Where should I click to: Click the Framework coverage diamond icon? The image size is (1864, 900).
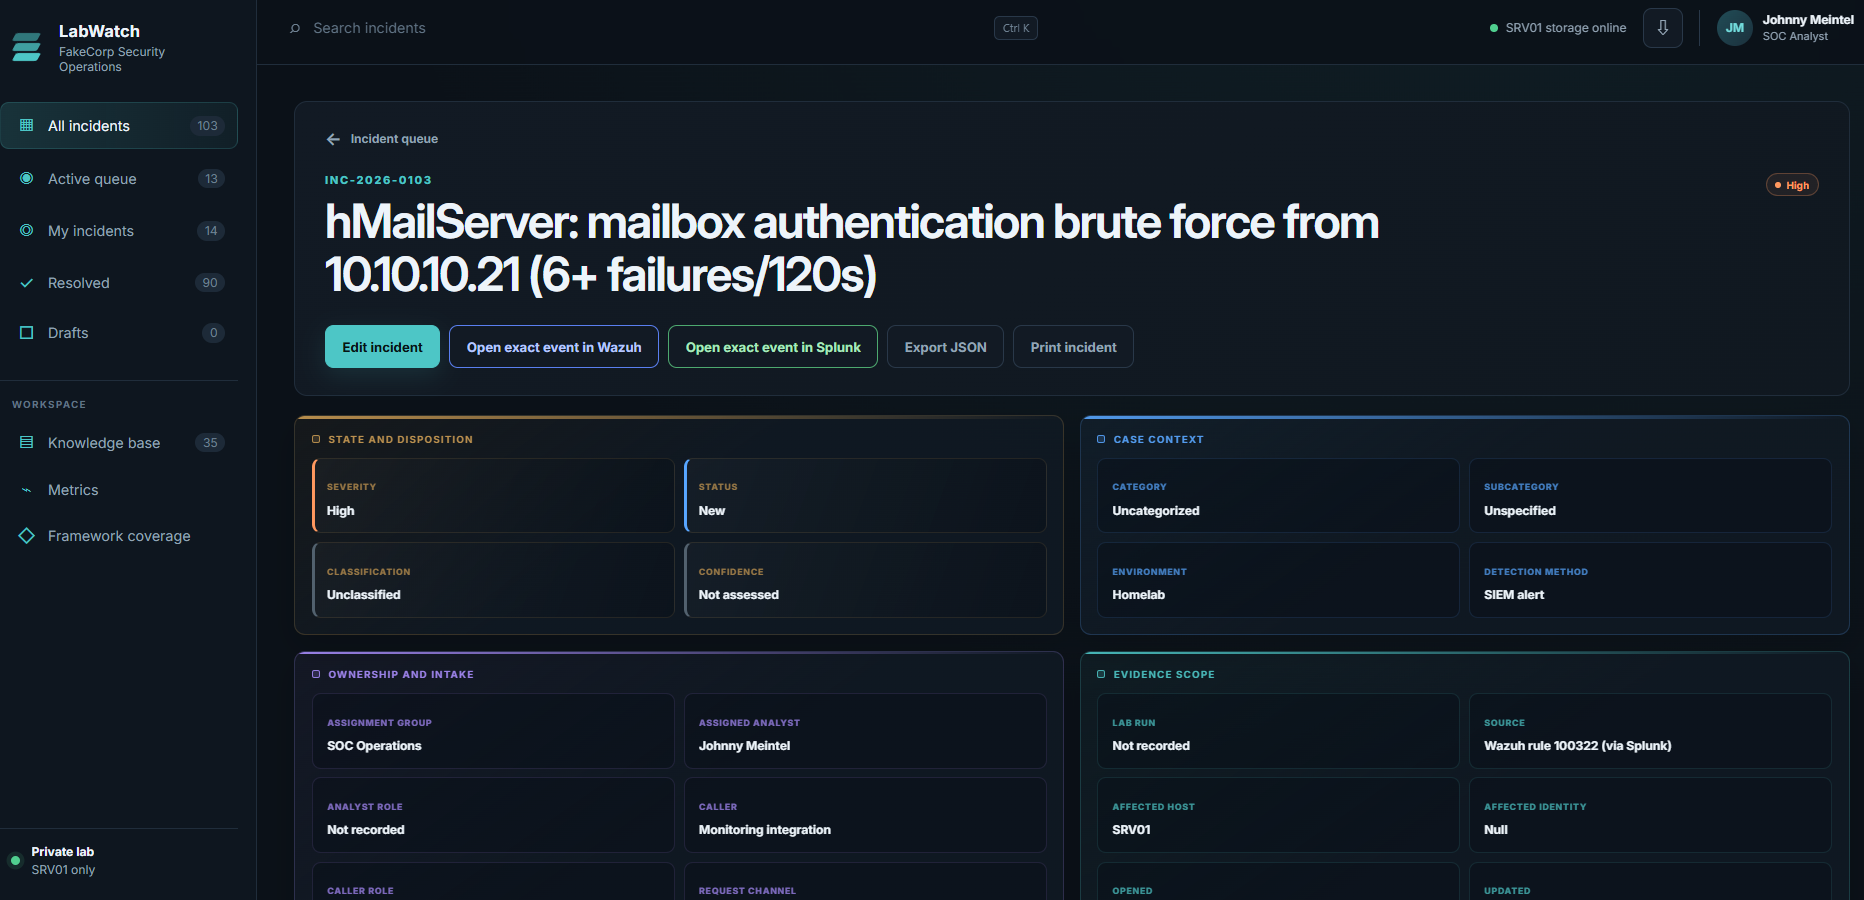point(27,536)
